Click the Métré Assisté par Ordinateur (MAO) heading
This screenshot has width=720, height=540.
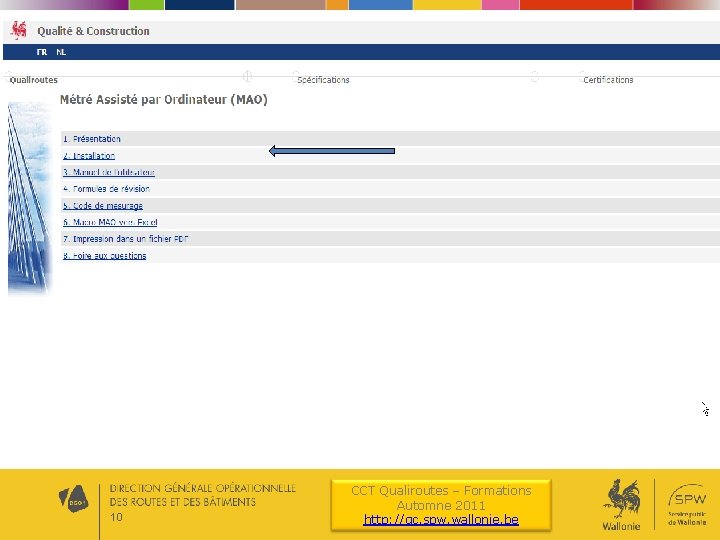coord(163,100)
